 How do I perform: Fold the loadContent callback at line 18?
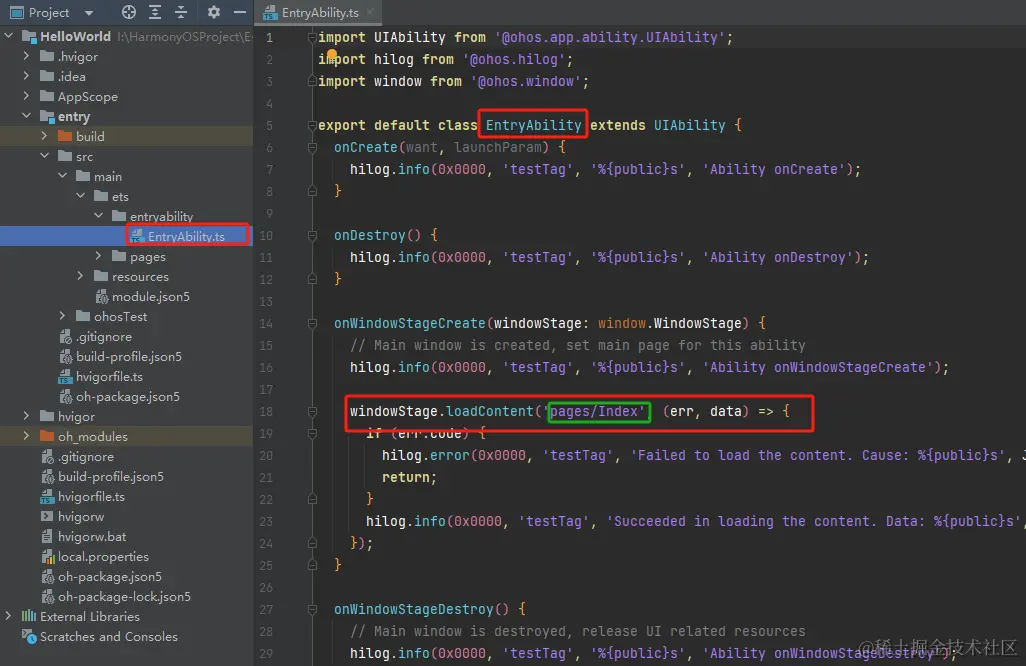pos(312,411)
